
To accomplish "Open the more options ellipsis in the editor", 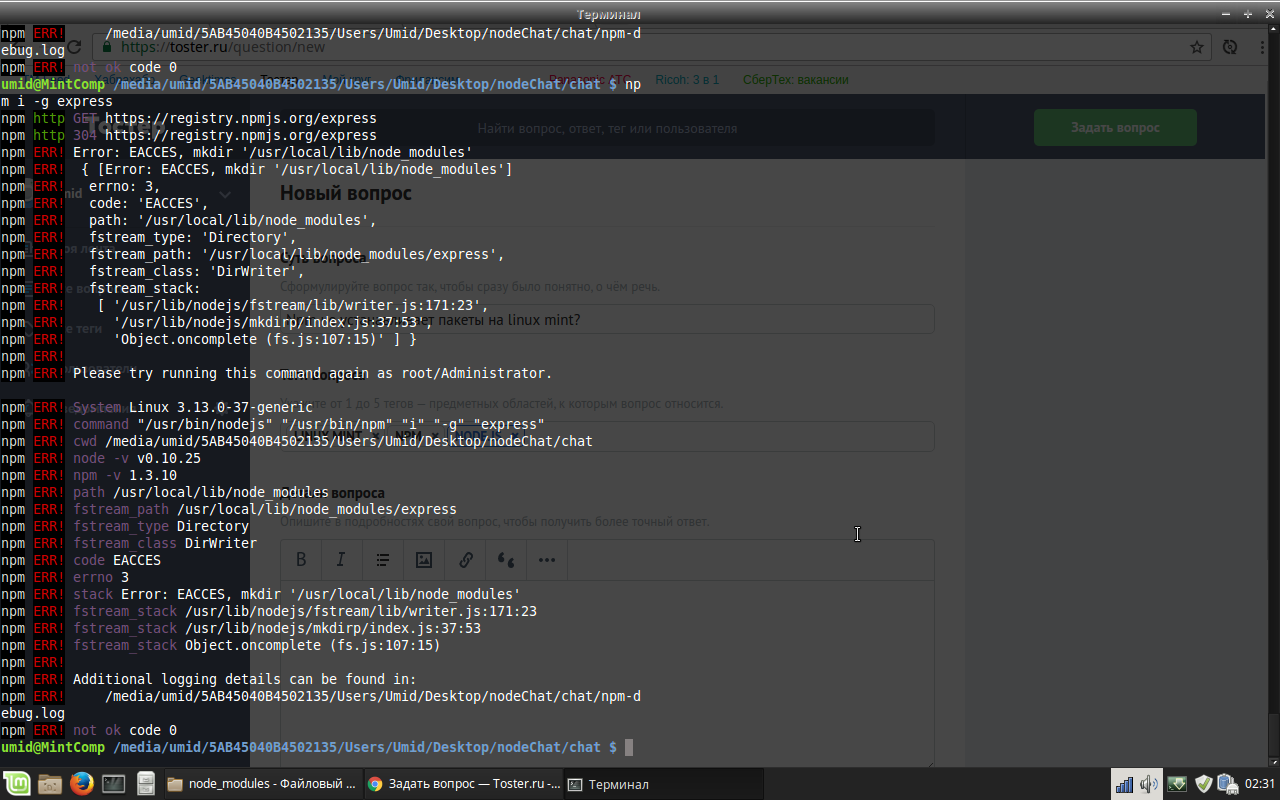I will tap(547, 560).
